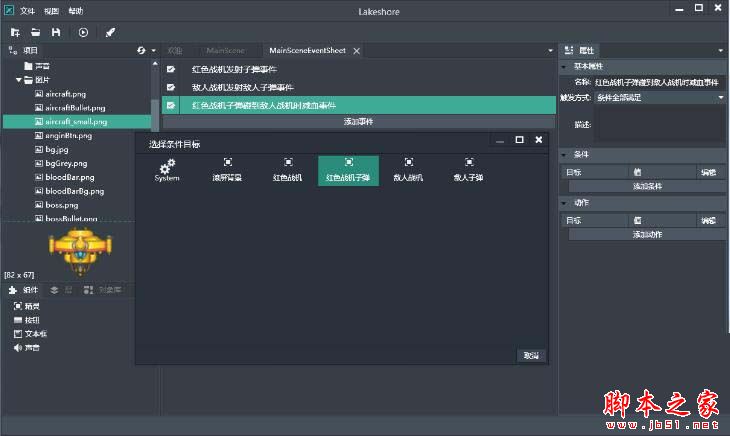
Task: Toggle checkbox for 敌人战机发射敌人子弹事件
Action: tap(171, 87)
